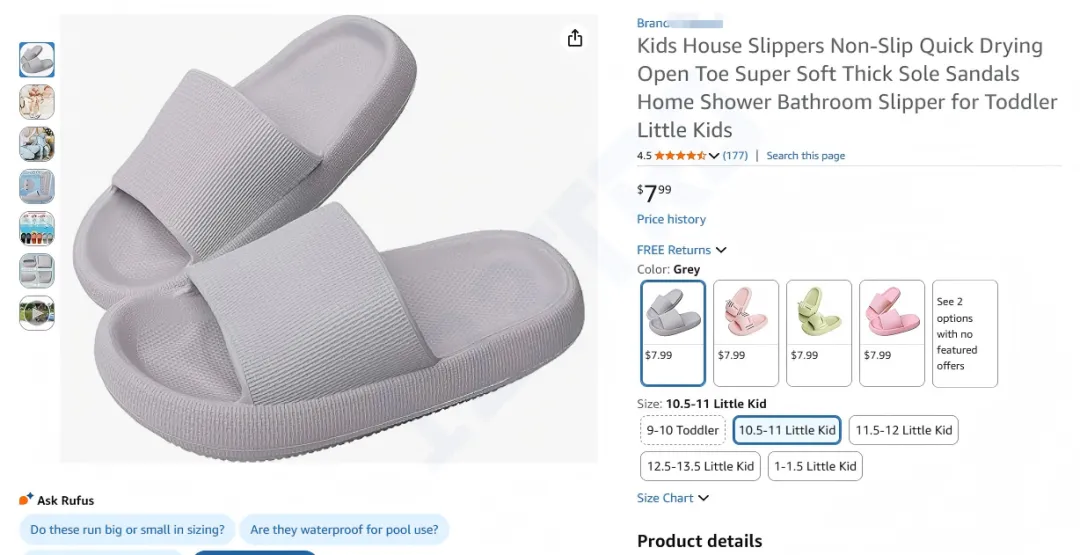1080x555 pixels.
Task: Open the Price history link
Action: click(x=671, y=219)
